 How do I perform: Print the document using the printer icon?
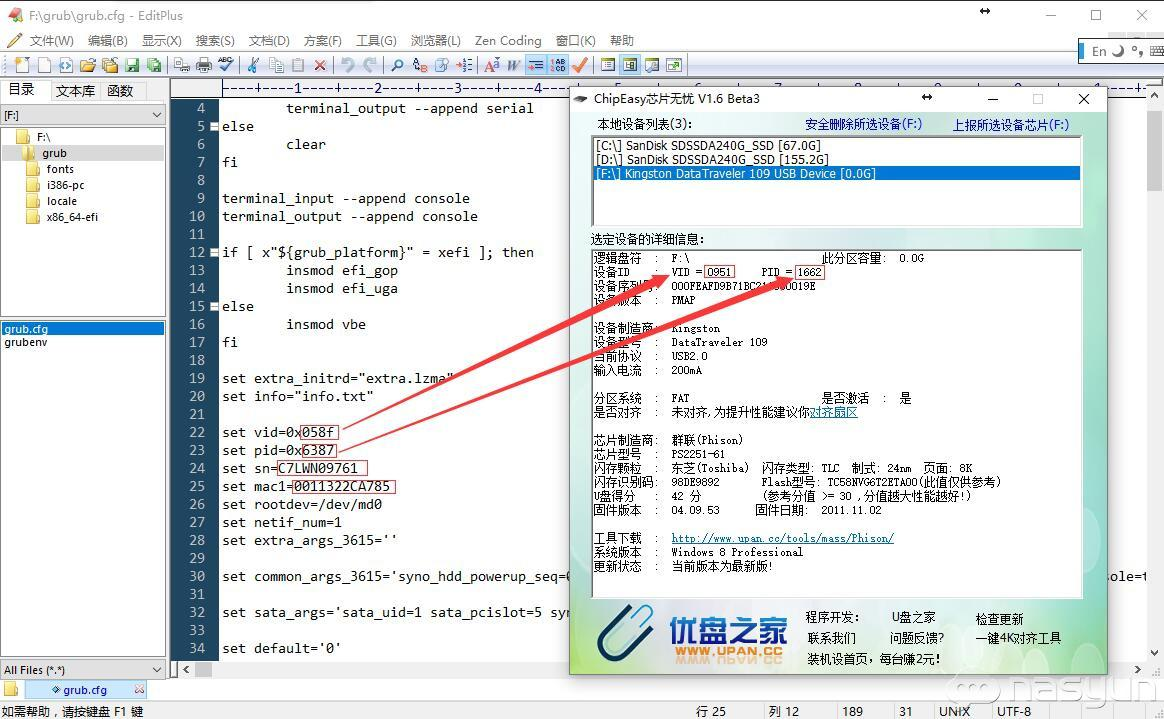tap(204, 65)
